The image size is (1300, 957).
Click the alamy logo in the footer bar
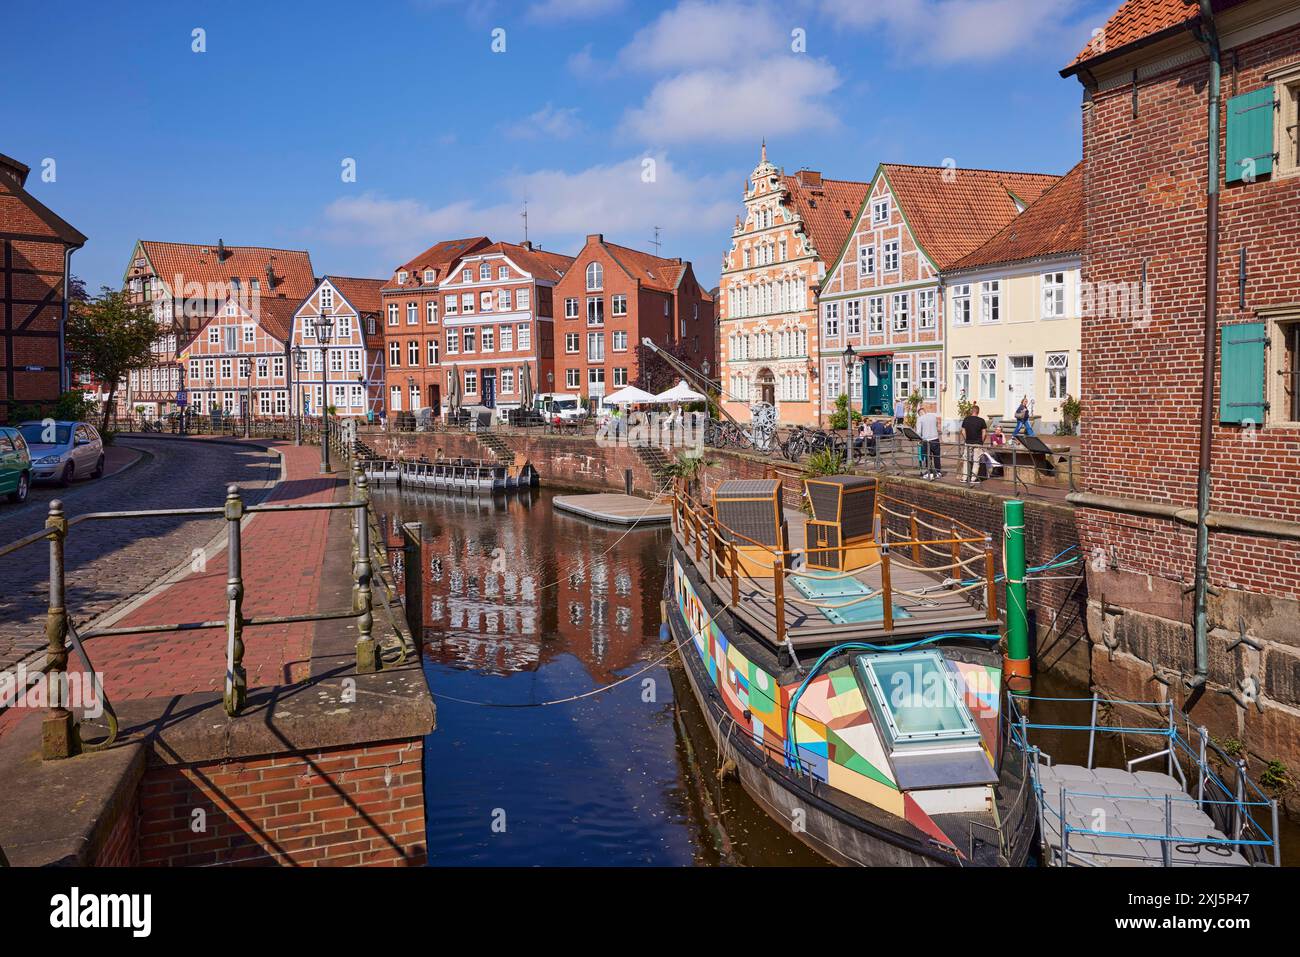coord(100,911)
